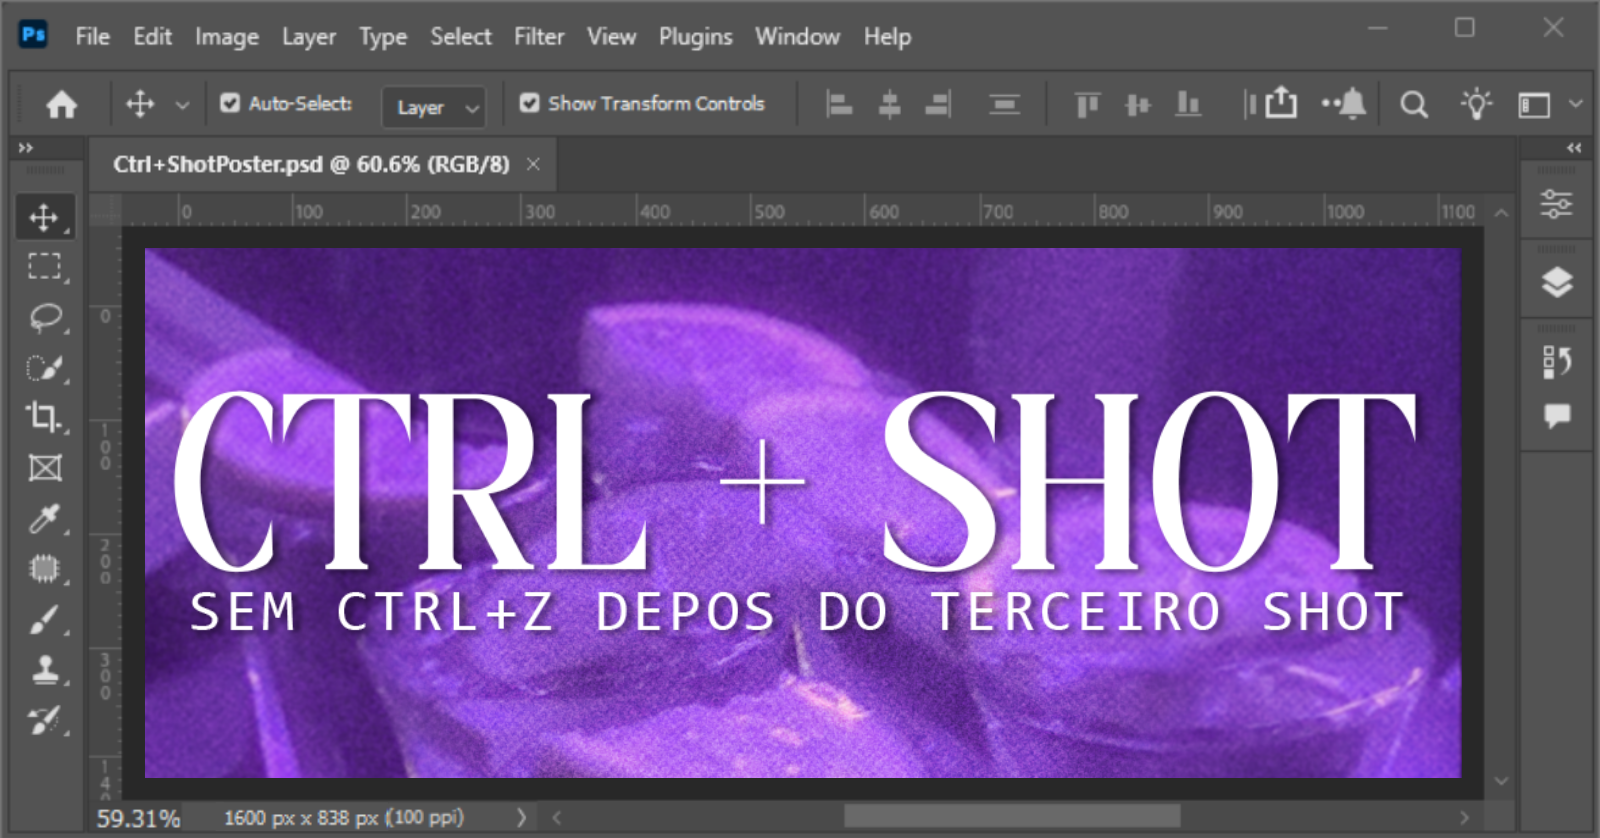The image size is (1600, 838).
Task: Pick the Eyedropper tool
Action: coord(44,518)
